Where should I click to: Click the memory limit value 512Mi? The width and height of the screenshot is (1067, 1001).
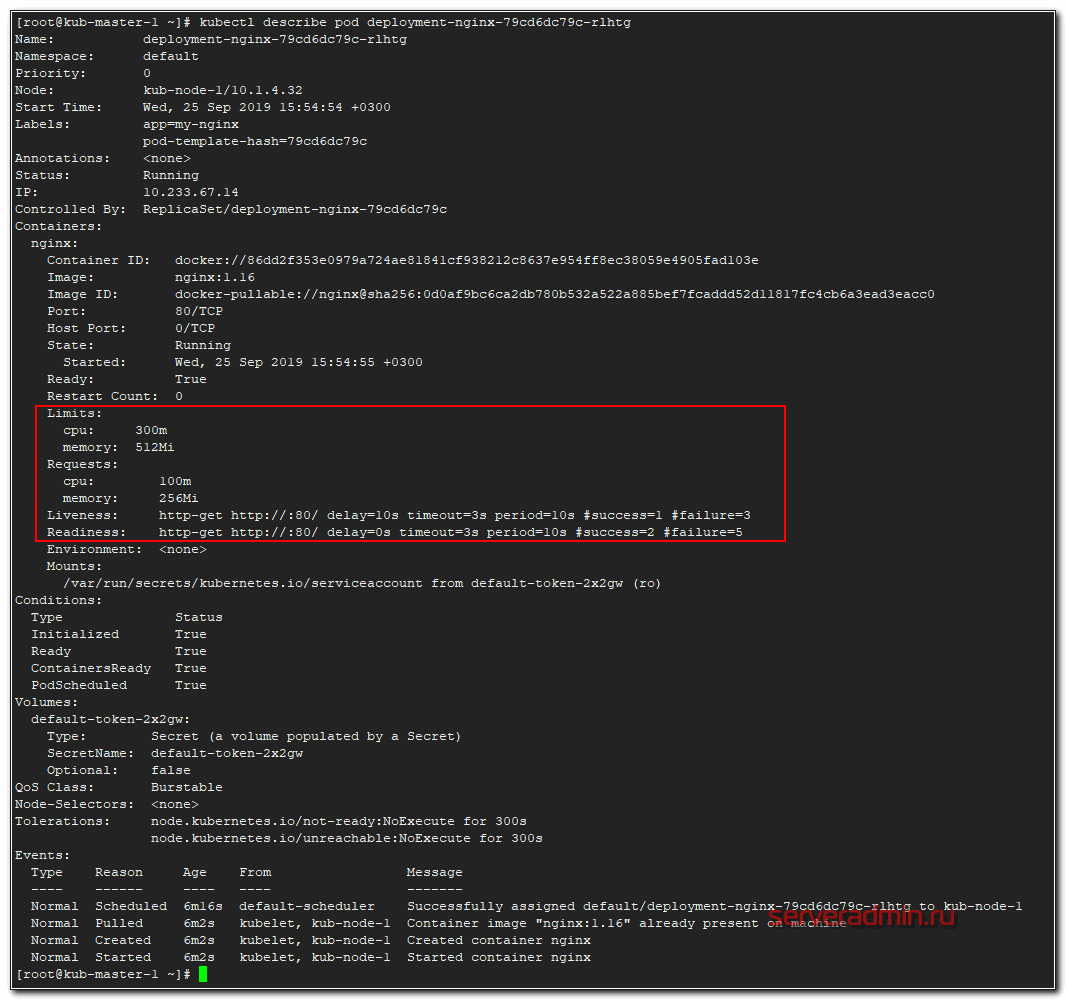click(155, 447)
